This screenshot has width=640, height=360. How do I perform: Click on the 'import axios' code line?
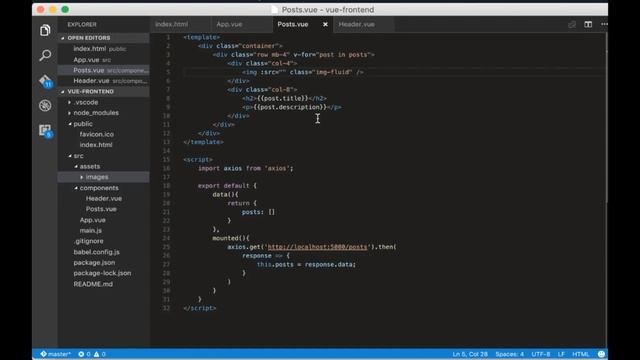click(x=245, y=168)
